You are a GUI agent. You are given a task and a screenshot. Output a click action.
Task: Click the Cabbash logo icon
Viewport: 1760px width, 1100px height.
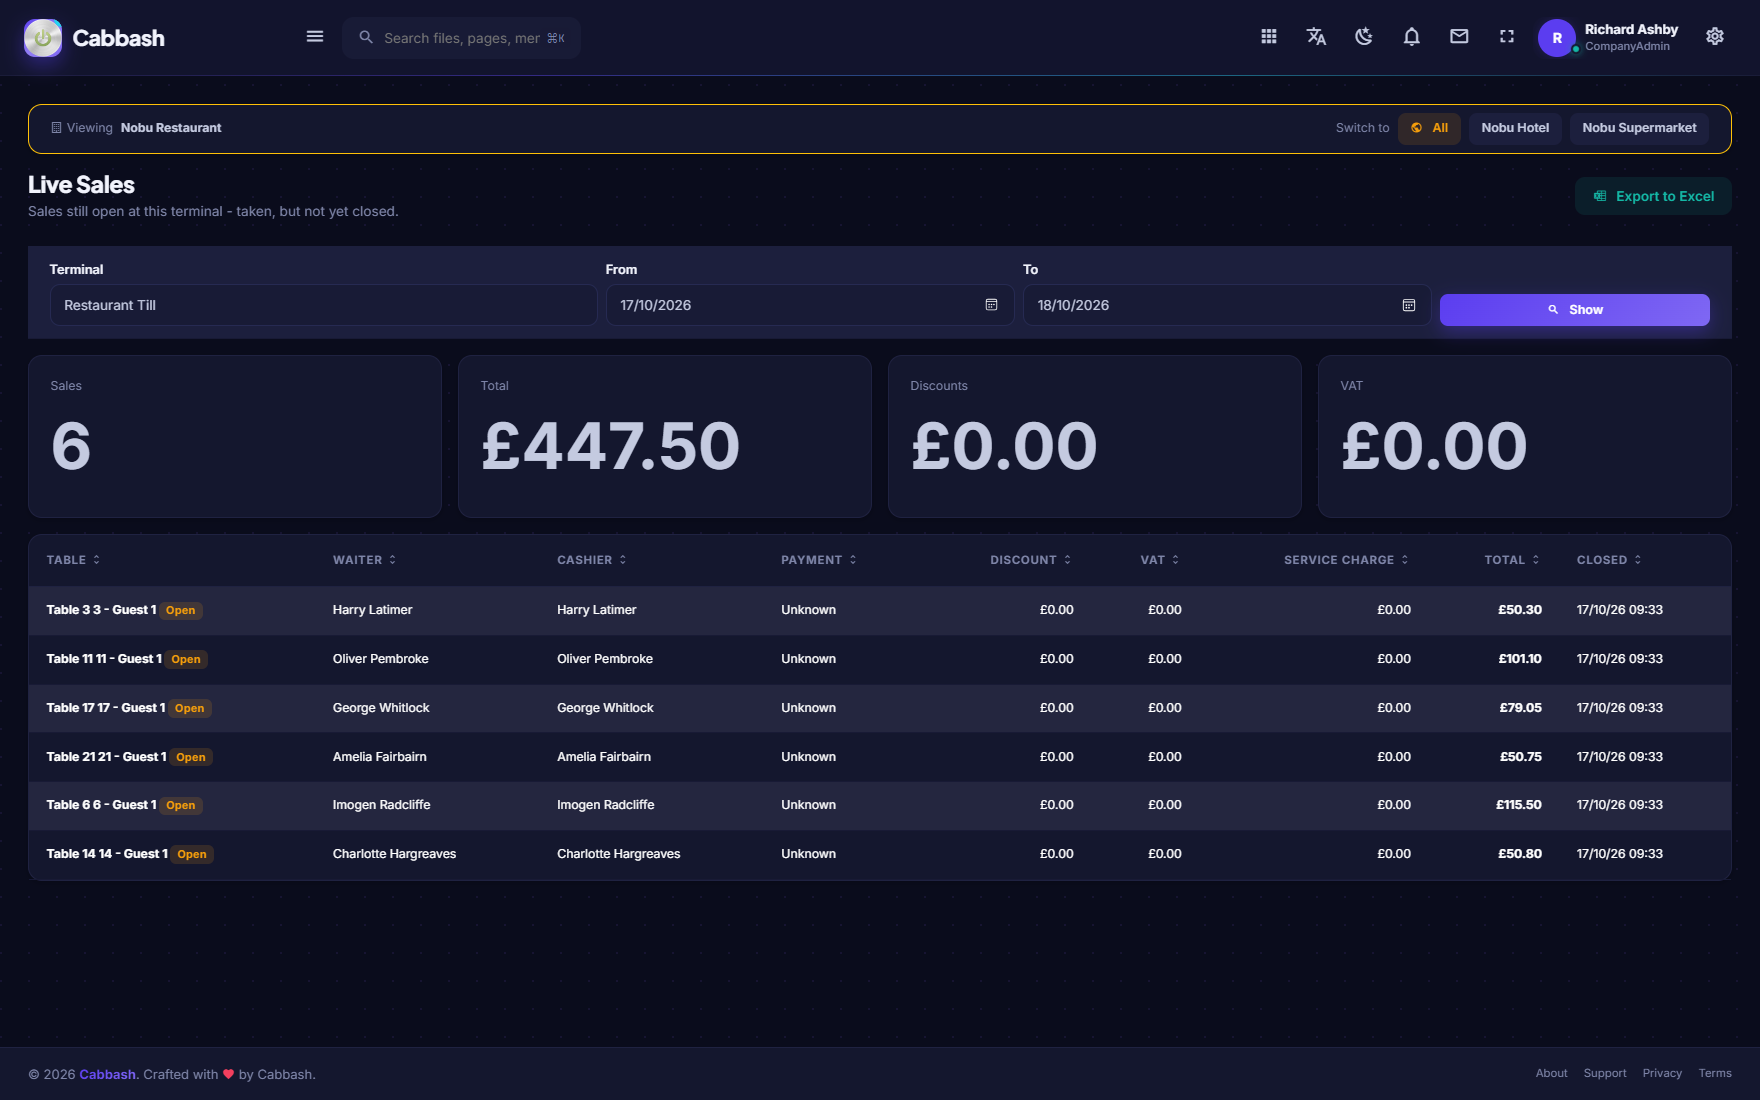point(43,38)
